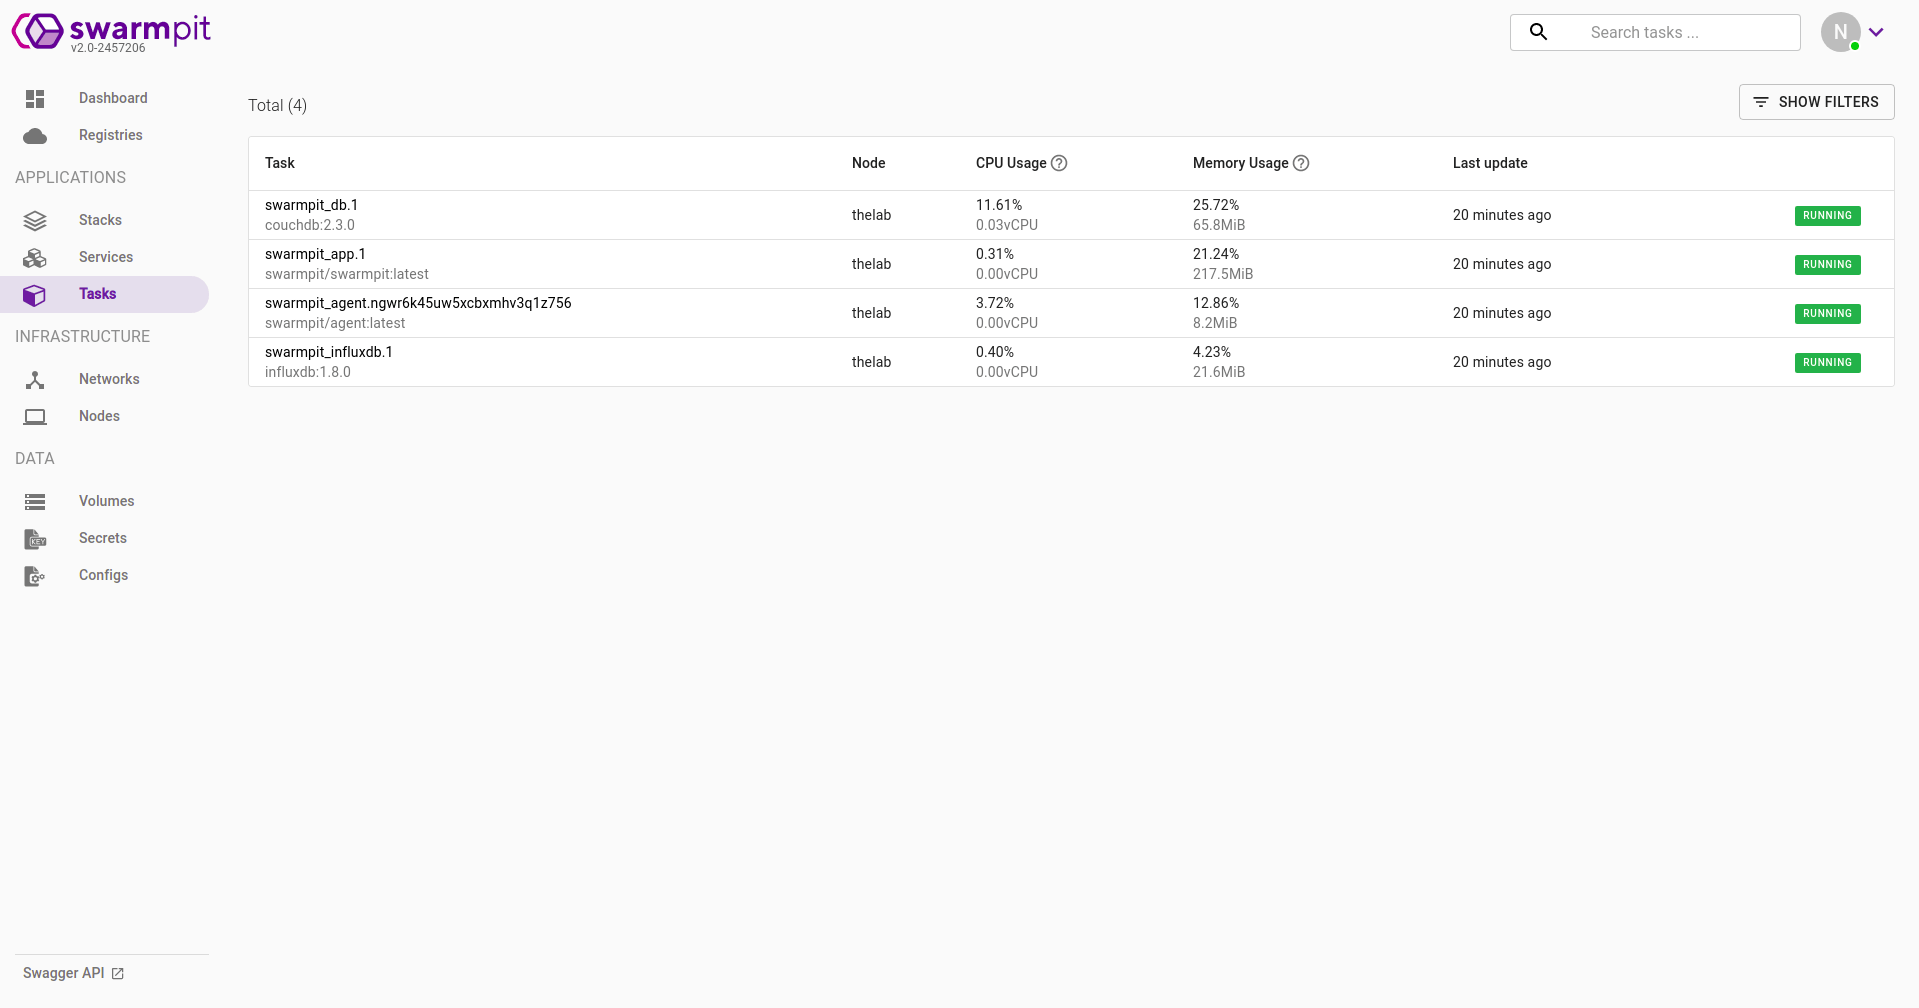Click the Stacks layers icon
1919x1008 pixels.
coord(35,220)
